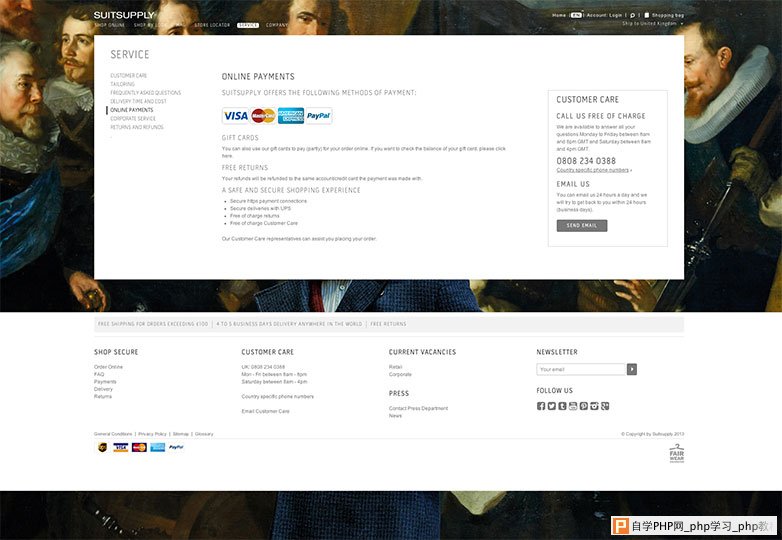Select the EN language selector
The width and height of the screenshot is (782, 540).
pyautogui.click(x=576, y=15)
